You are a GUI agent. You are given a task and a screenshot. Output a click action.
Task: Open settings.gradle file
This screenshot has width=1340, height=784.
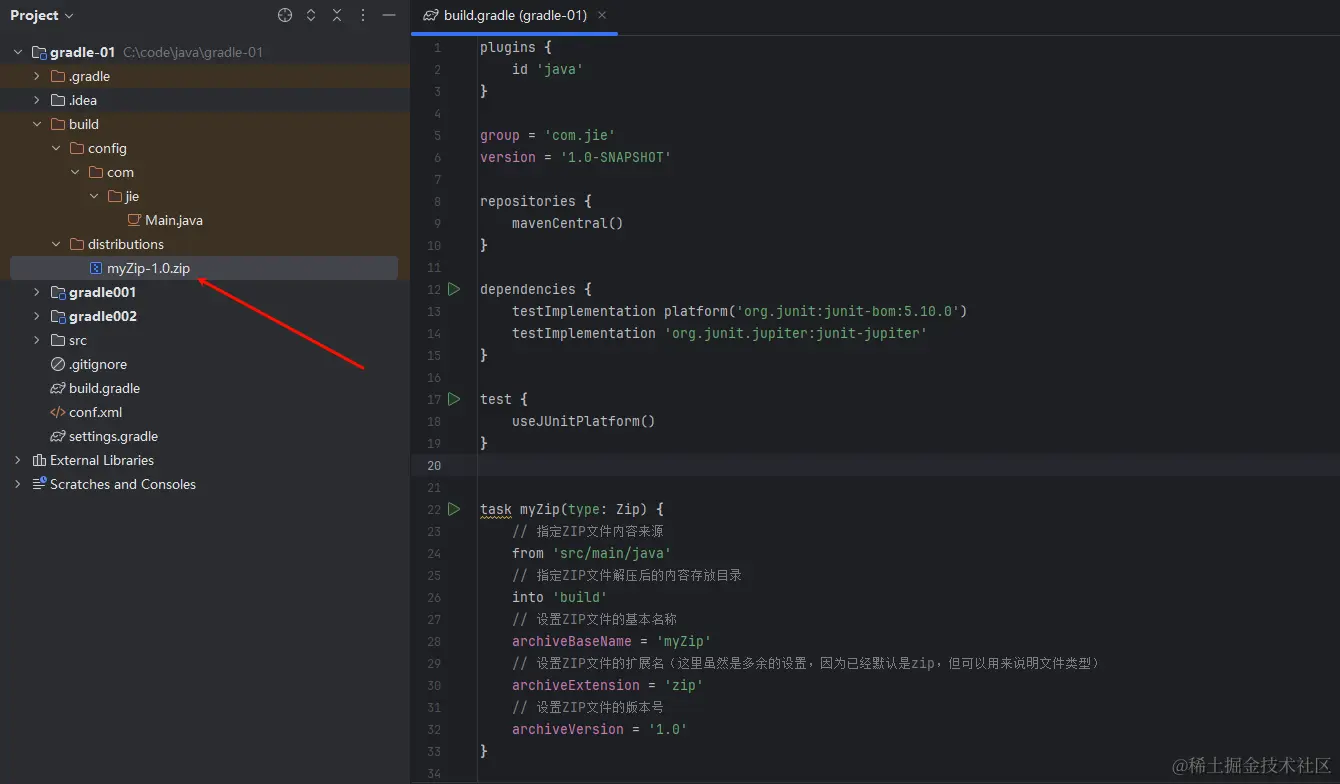pos(113,436)
